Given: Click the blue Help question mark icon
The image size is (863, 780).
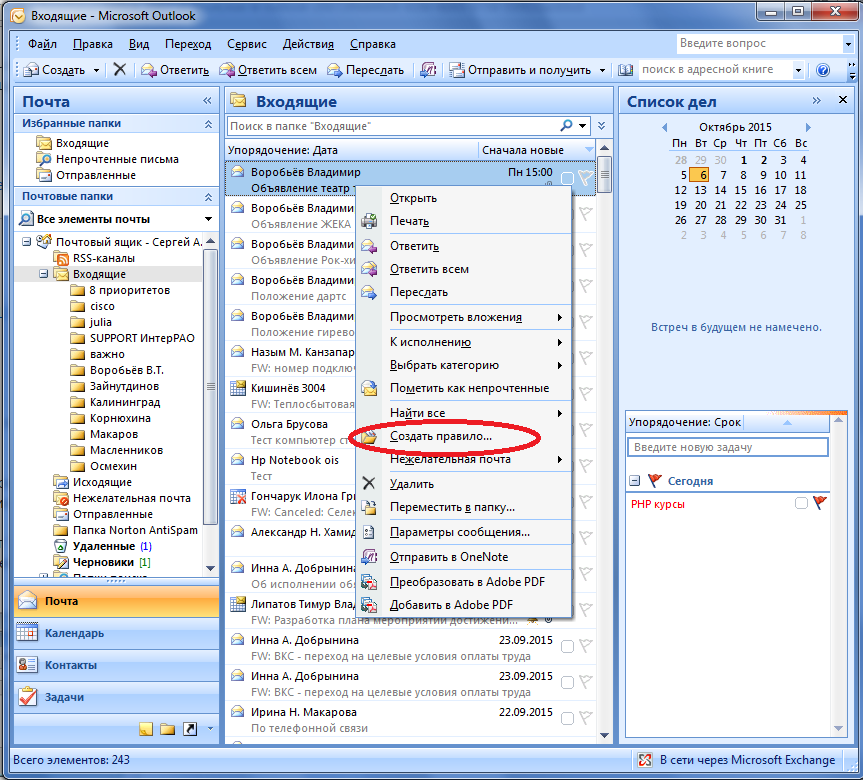Looking at the screenshot, I should coord(823,70).
